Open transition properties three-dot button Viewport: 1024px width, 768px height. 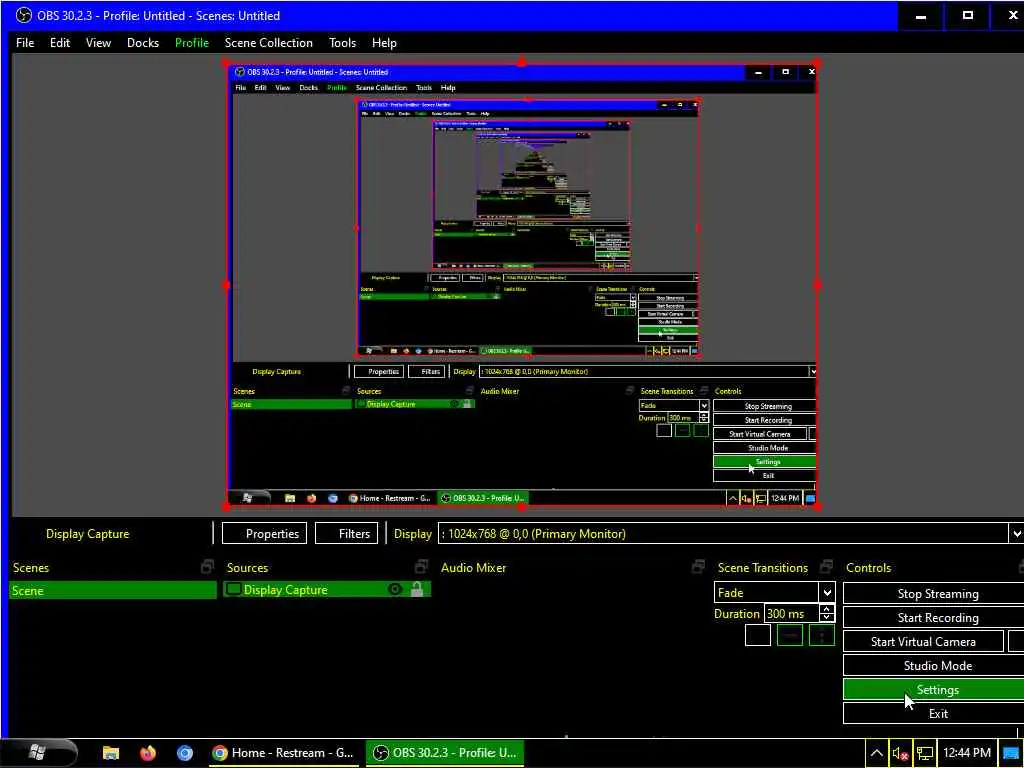tap(822, 635)
